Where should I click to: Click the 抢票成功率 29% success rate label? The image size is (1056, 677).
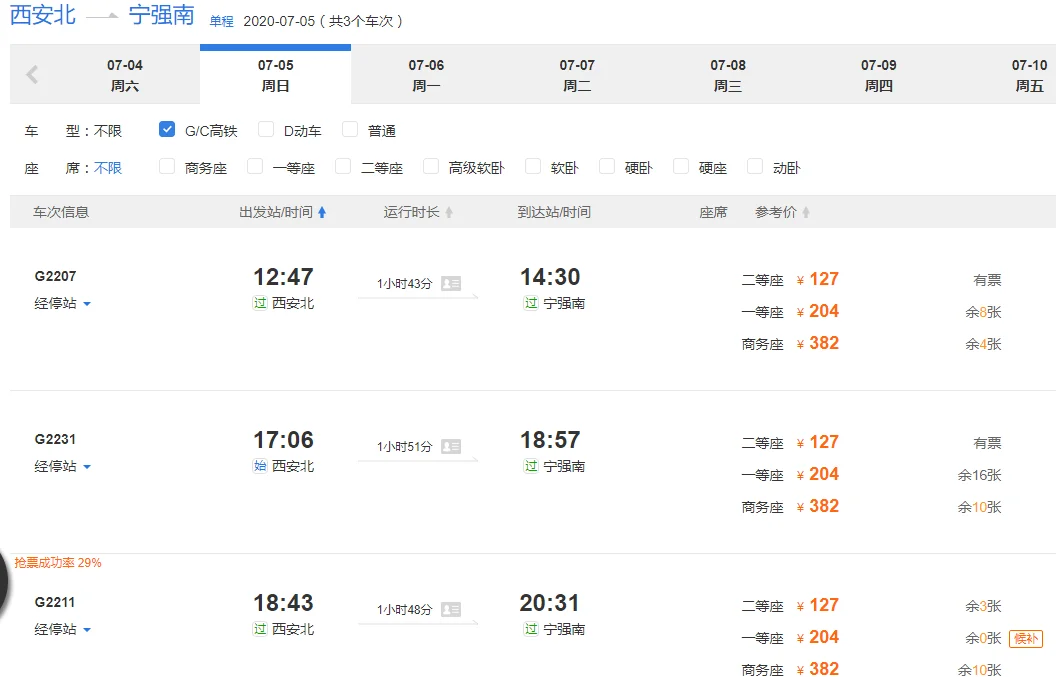56,563
